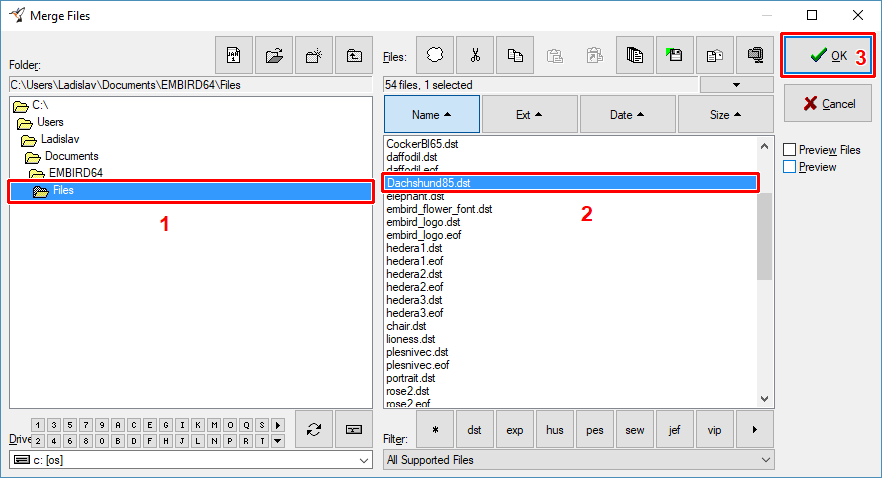Click the select files lasso icon
882x478 pixels.
coord(435,56)
